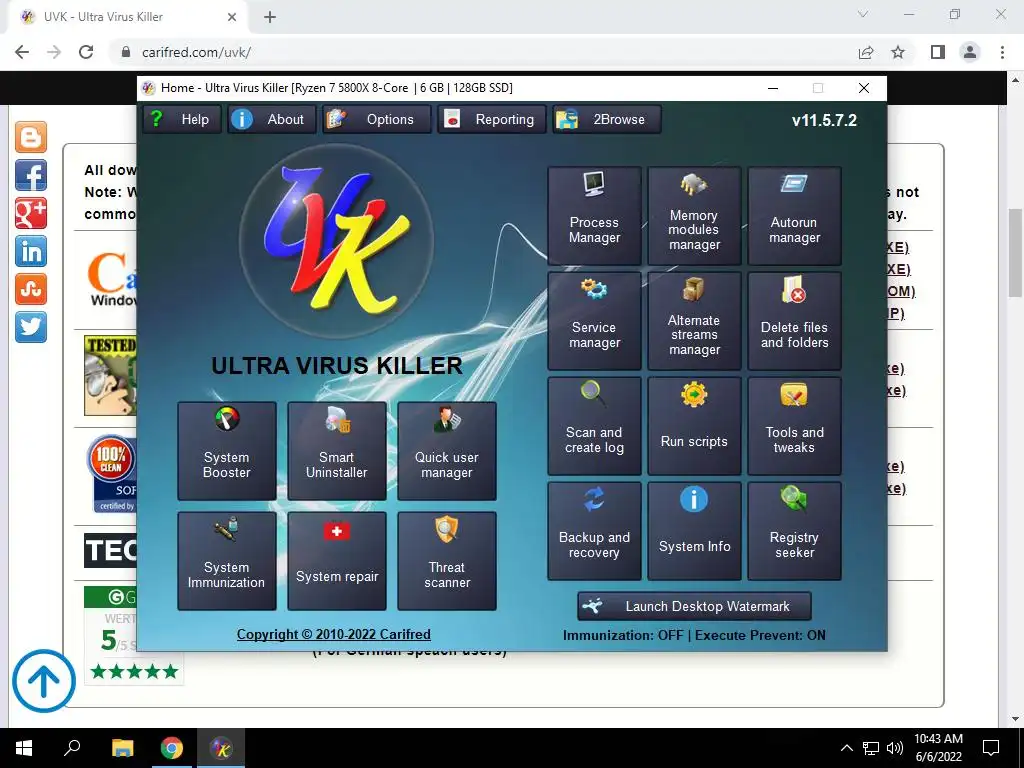Open Memory modules manager tile
Image resolution: width=1024 pixels, height=768 pixels.
[694, 216]
